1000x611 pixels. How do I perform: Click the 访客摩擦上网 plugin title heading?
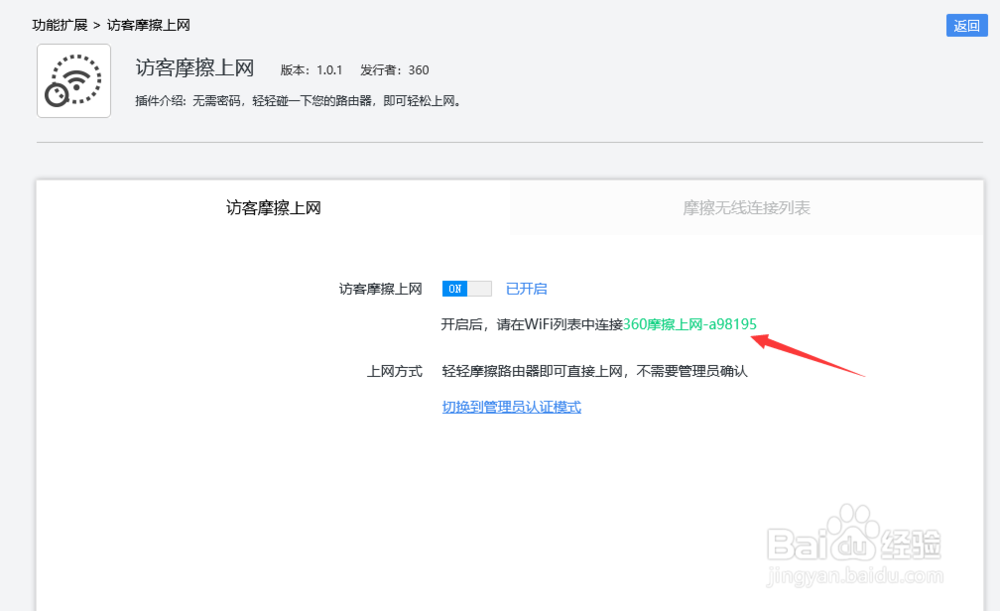click(x=195, y=68)
